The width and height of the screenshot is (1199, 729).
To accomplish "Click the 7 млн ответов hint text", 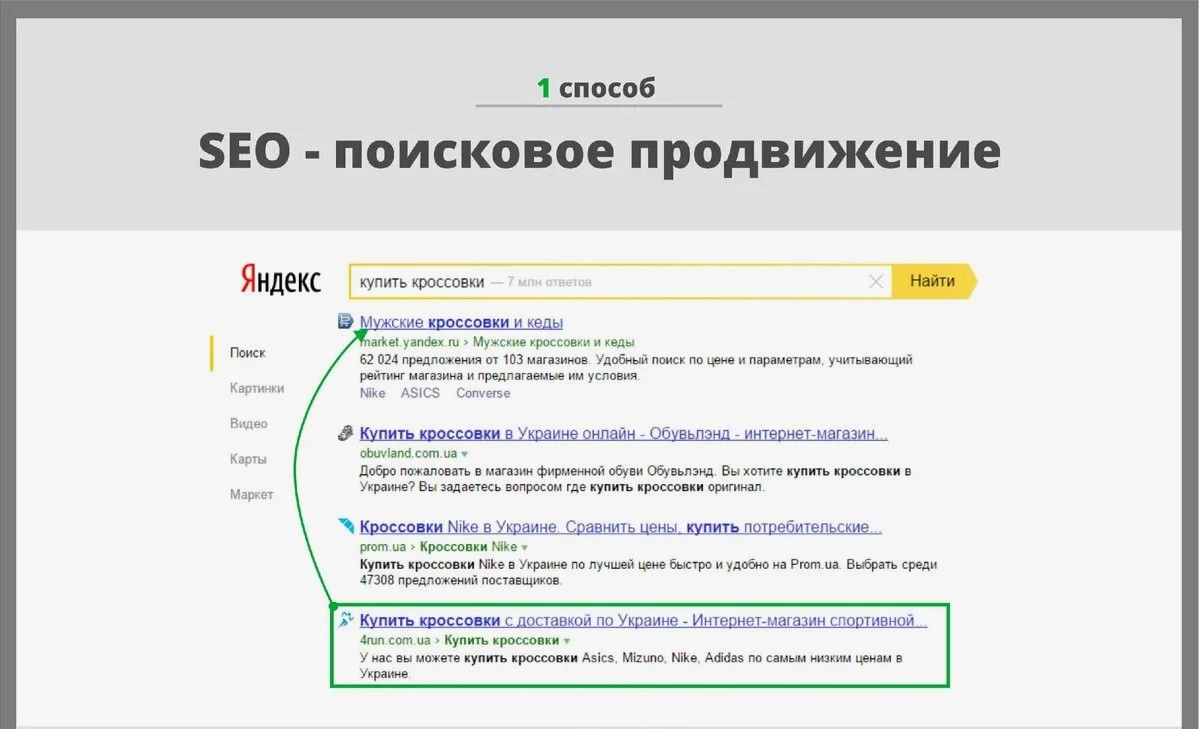I will [549, 282].
